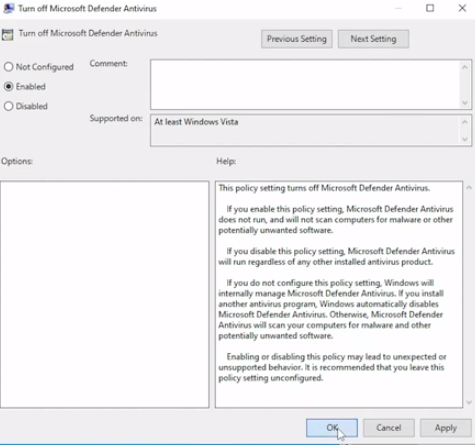Close the Turn off Defender Antivirus dialog

[462, 8]
